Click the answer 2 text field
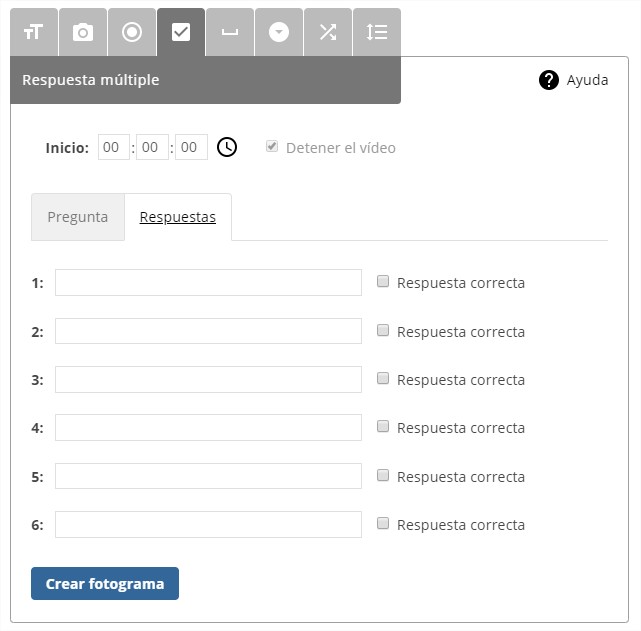The width and height of the screenshot is (641, 631). coord(208,331)
